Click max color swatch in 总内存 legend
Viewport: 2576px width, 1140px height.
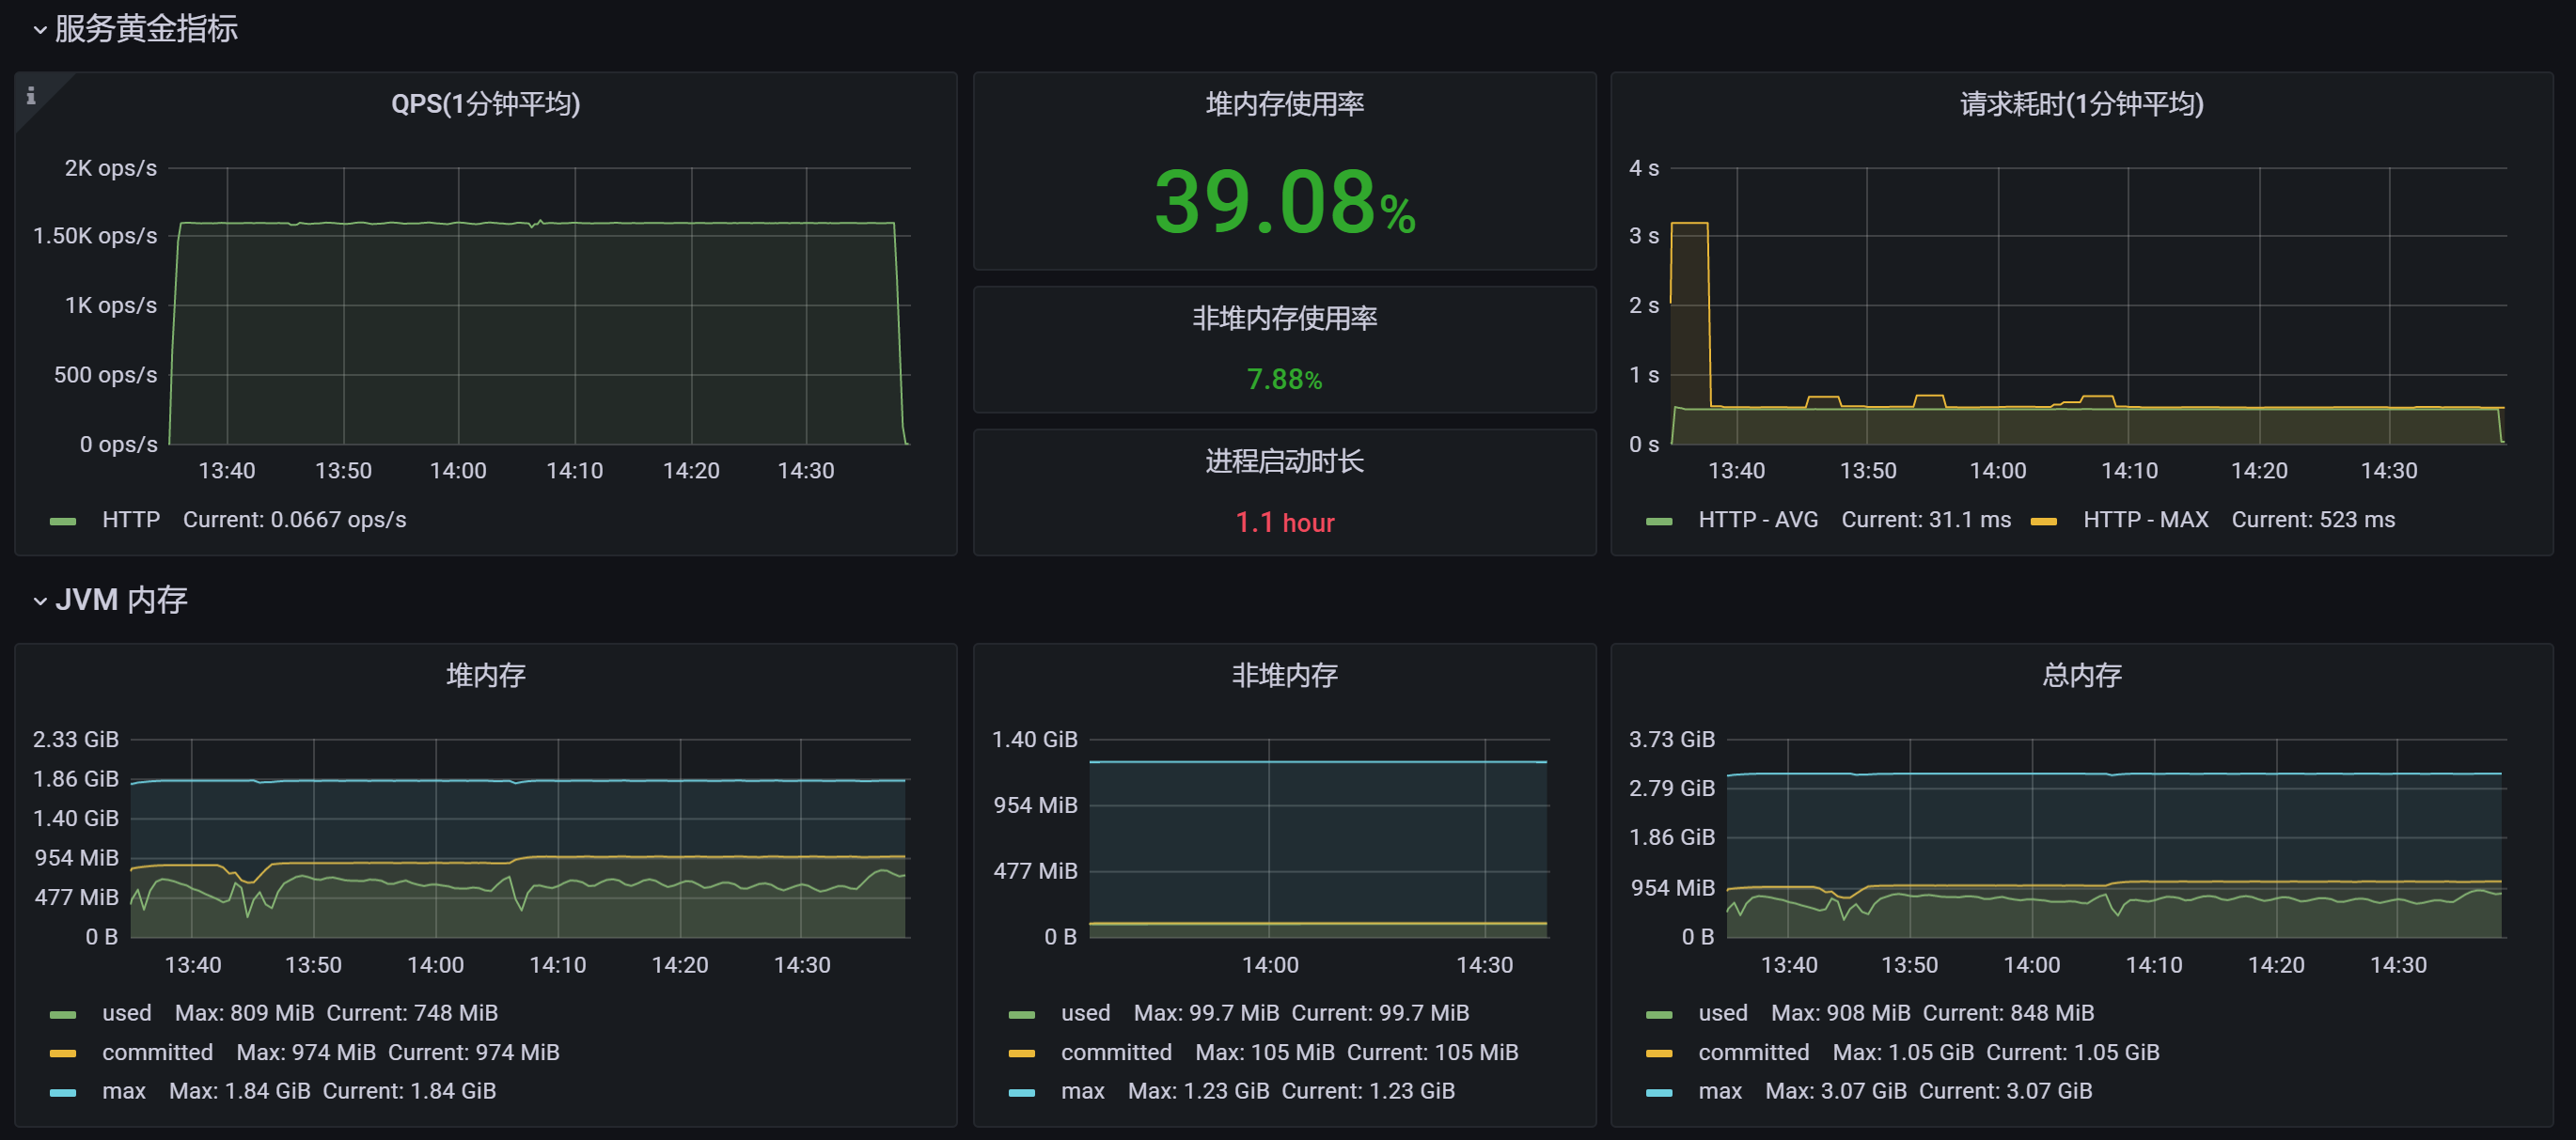click(1659, 1092)
